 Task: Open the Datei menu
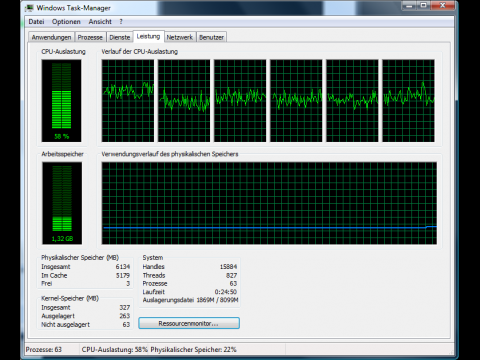36,22
